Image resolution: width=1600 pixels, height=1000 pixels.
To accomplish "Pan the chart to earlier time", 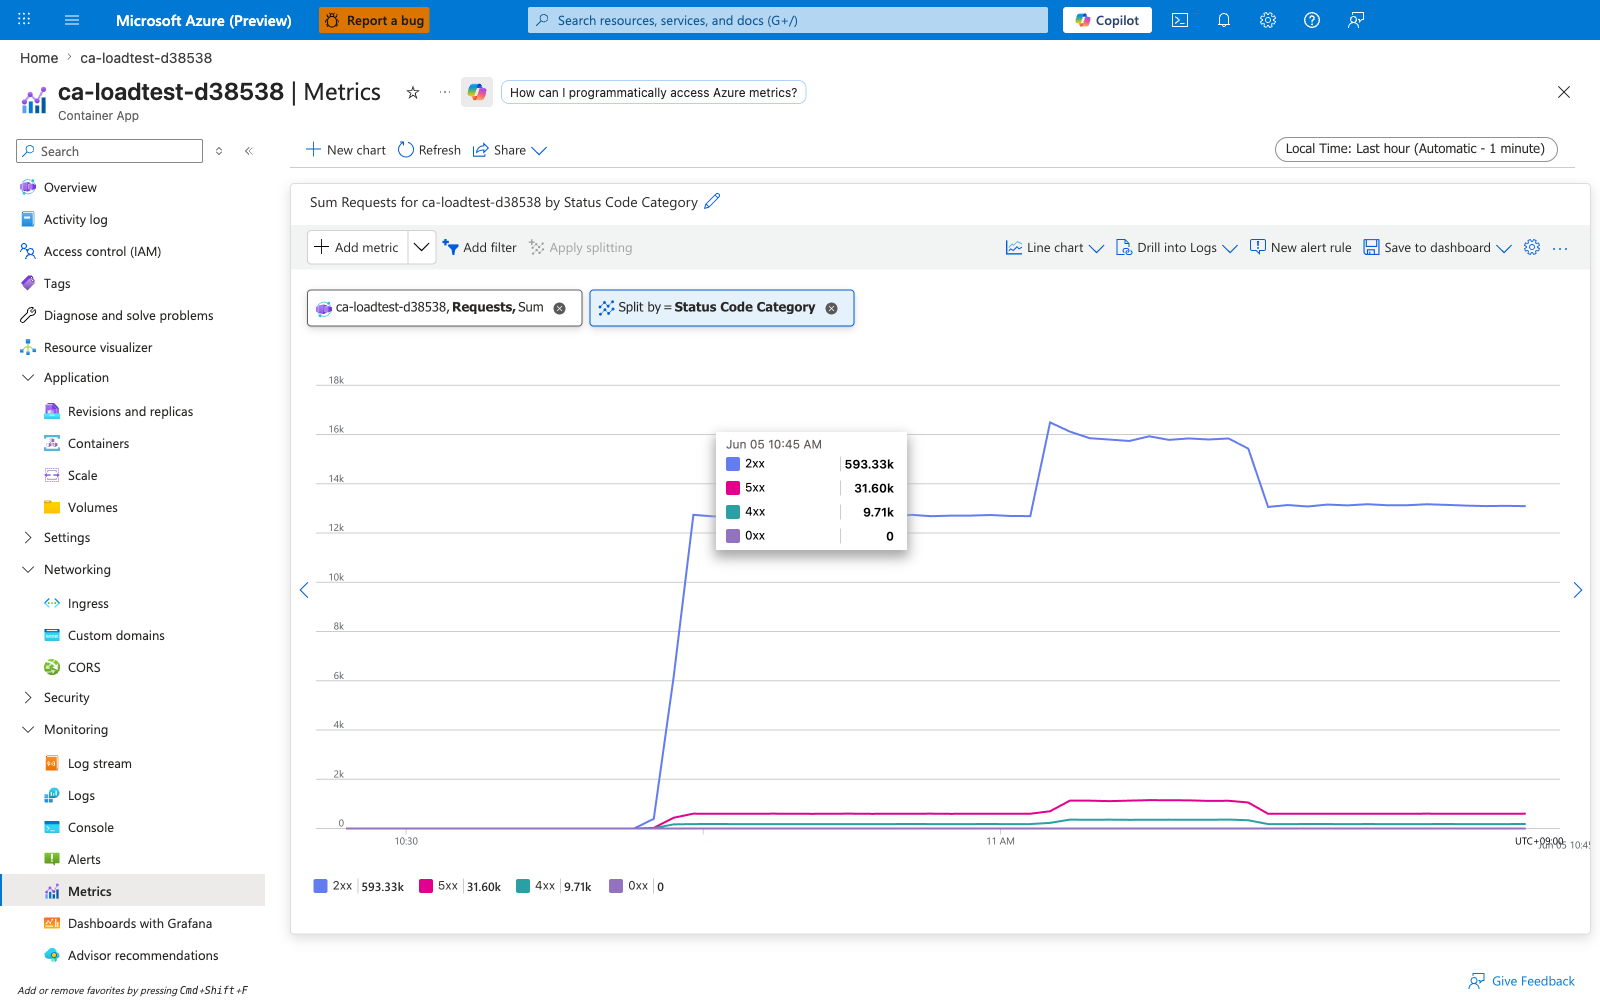I will coord(304,590).
